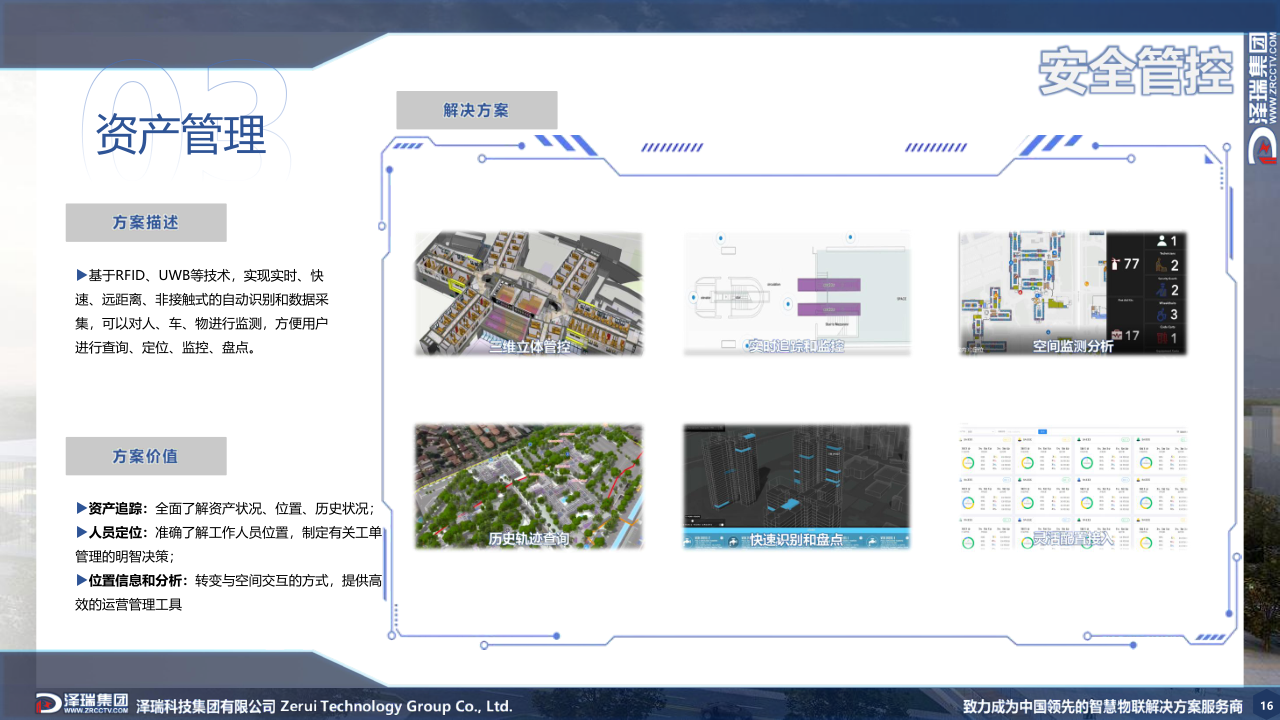Viewport: 1280px width, 720px height.
Task: Open the 灵活配置接入 dashboard image
Action: [1073, 486]
